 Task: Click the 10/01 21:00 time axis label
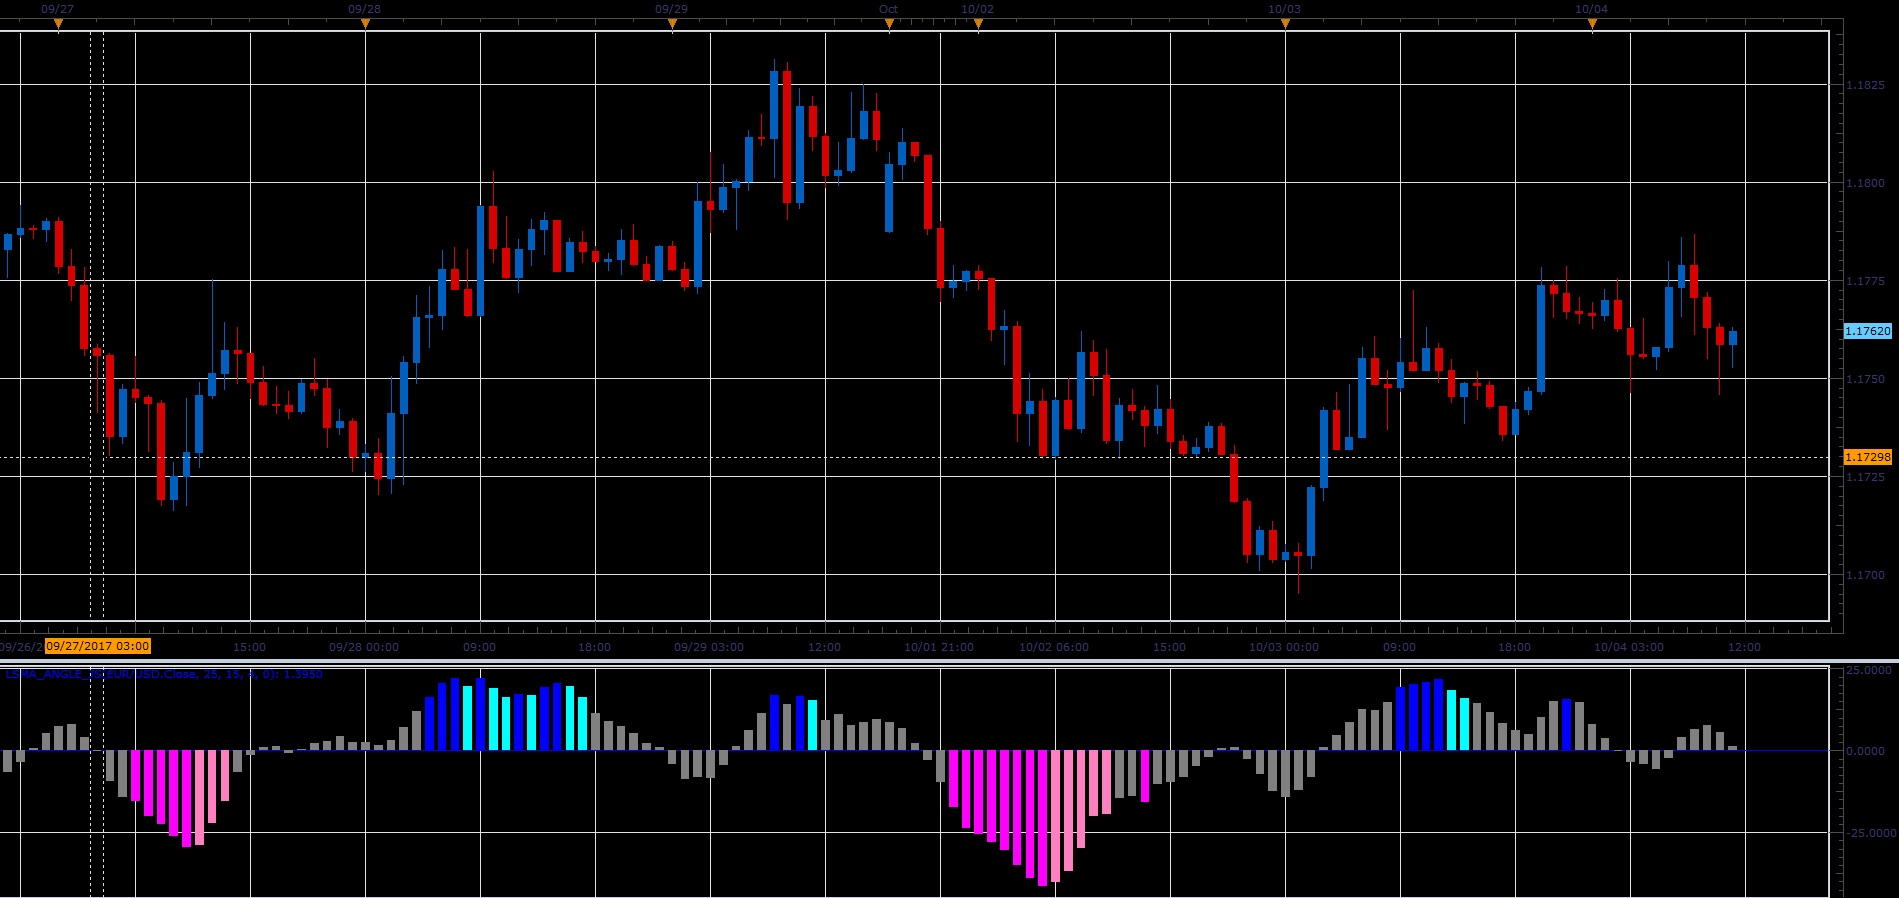(x=939, y=647)
